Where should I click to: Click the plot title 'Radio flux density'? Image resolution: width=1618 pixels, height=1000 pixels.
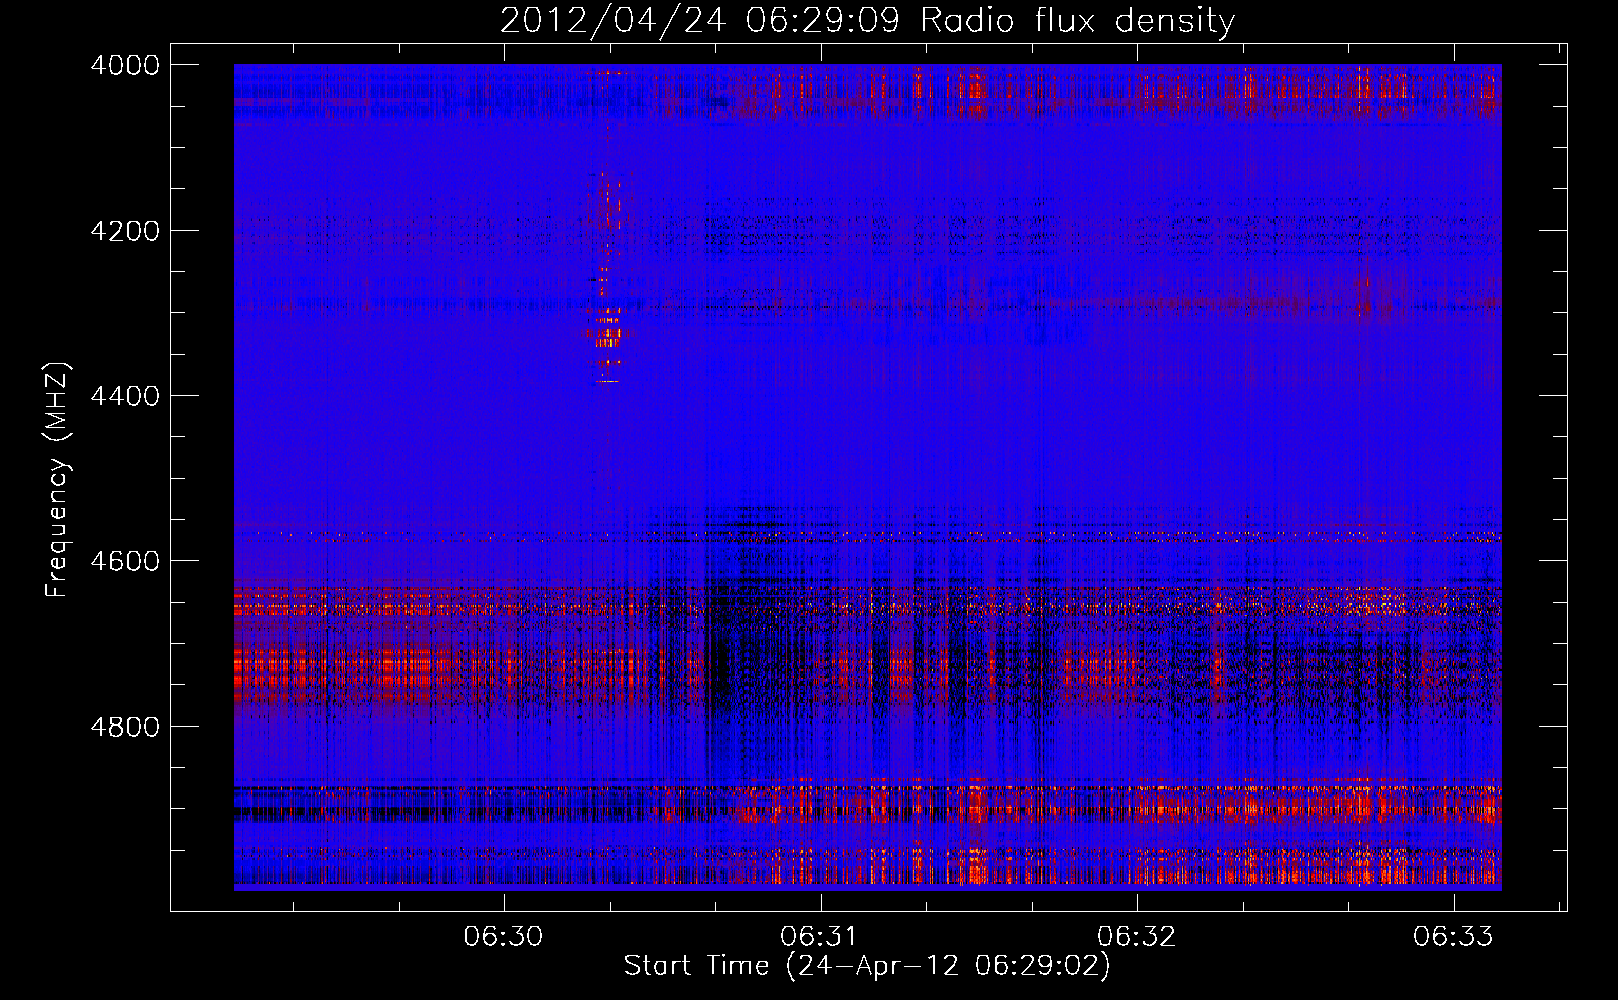1077,20
